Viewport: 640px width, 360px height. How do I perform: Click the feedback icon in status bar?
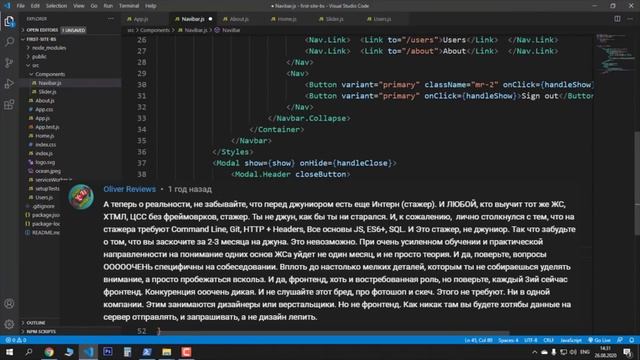[x=620, y=340]
